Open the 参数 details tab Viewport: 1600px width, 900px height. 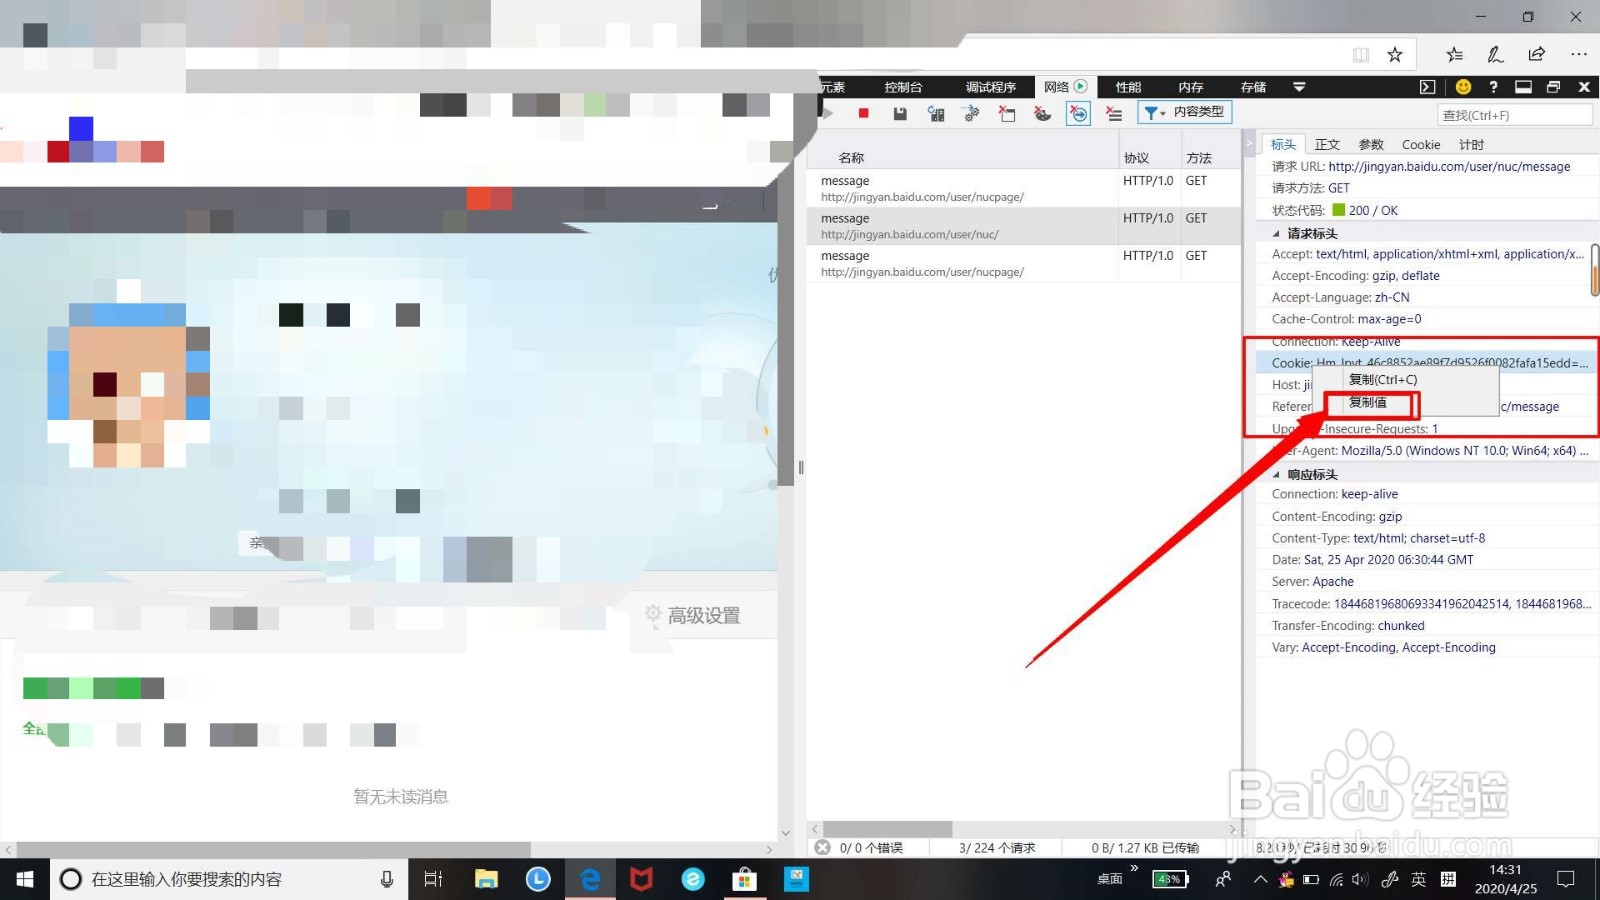pos(1371,145)
